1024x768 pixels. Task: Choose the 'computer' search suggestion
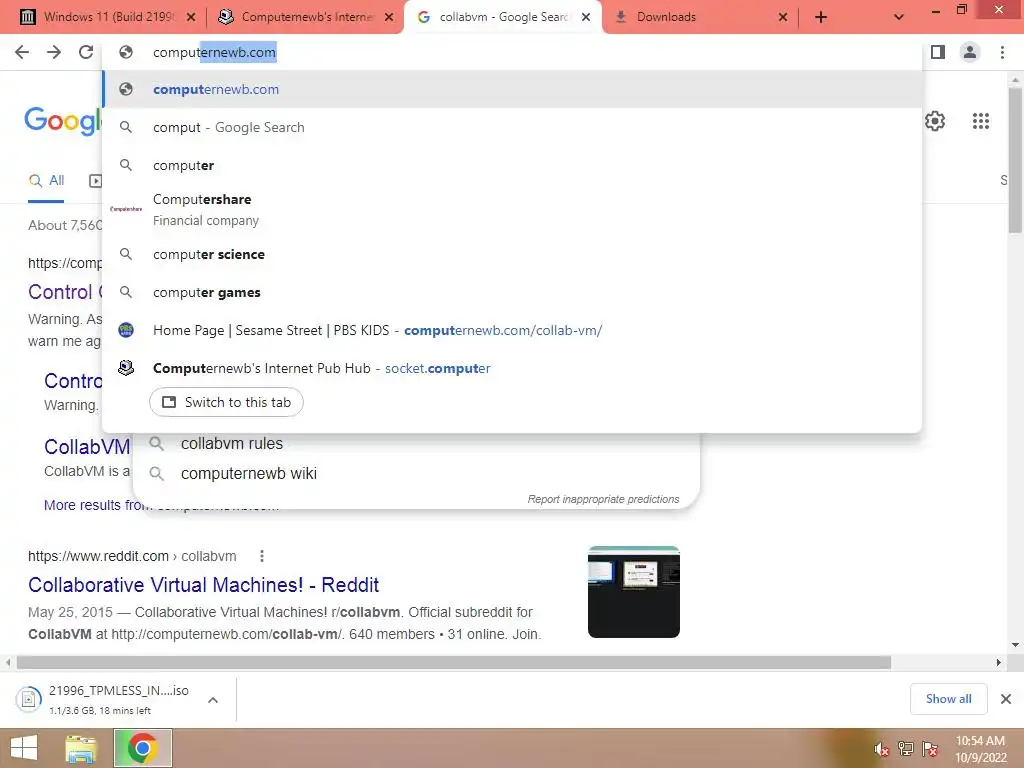point(512,165)
